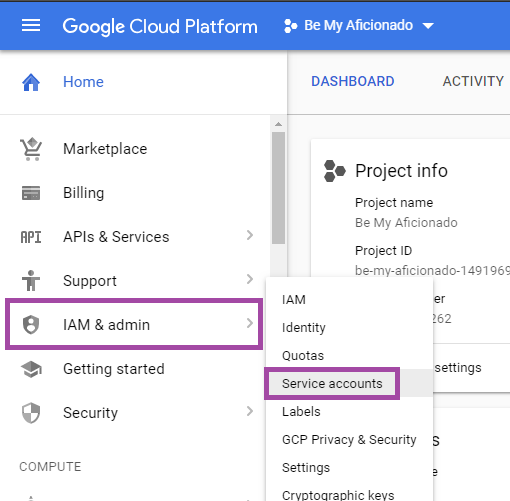Click the Project info heading
Image resolution: width=510 pixels, height=501 pixels.
pyautogui.click(x=401, y=171)
